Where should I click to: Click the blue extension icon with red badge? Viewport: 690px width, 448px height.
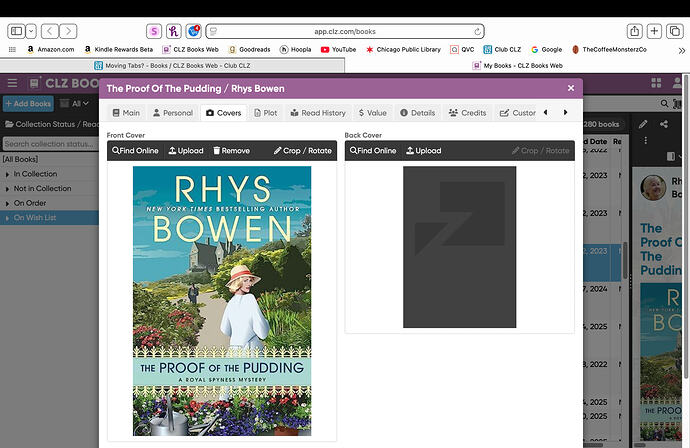tap(194, 31)
